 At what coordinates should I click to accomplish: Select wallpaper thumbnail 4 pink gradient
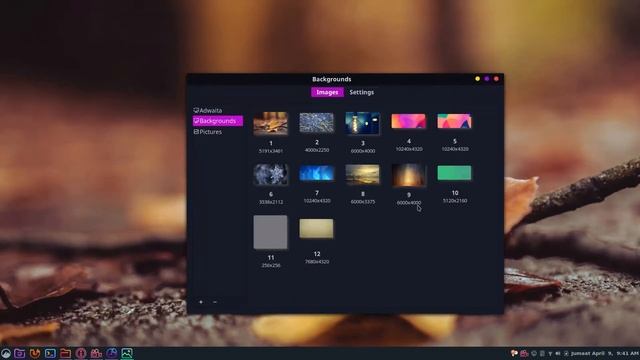click(409, 121)
